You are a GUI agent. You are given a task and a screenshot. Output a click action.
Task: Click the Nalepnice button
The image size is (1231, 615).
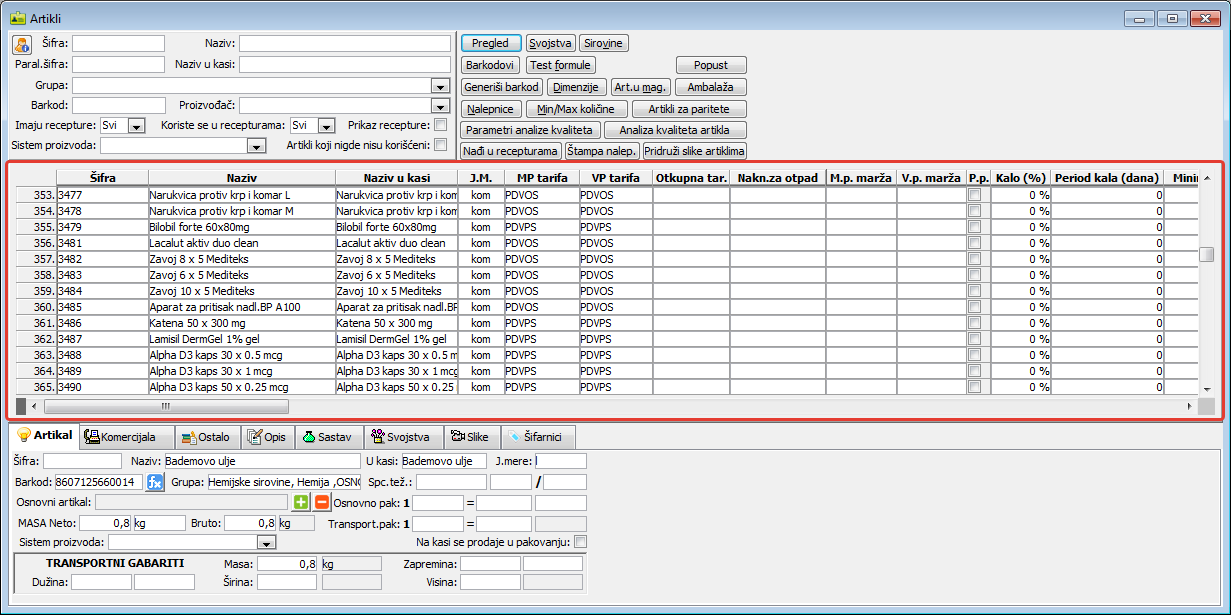pos(490,109)
